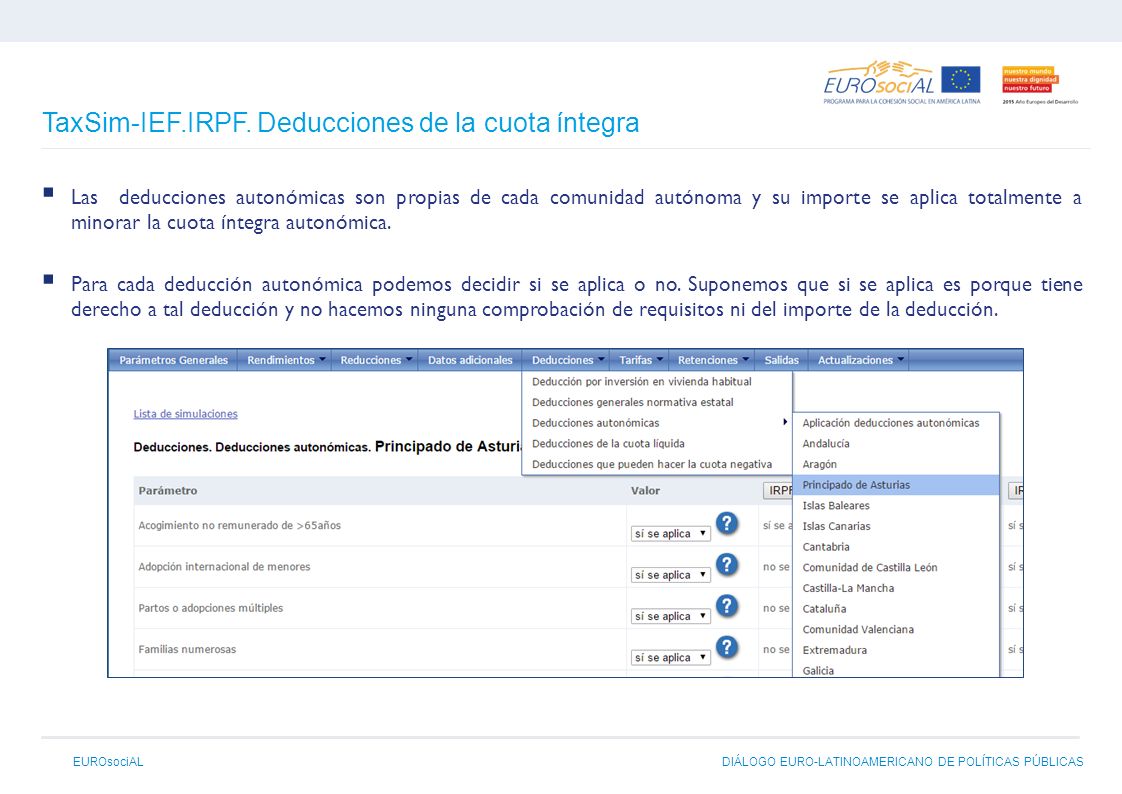
Task: Choose Andalucía from the submenu
Action: tap(897, 444)
